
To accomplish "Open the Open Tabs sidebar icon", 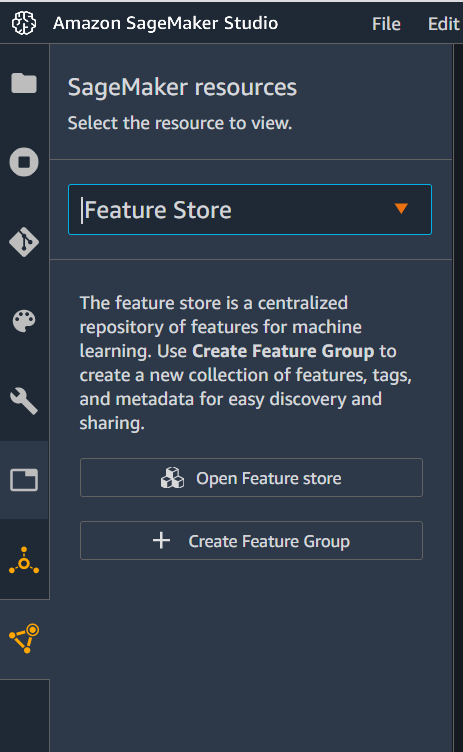I will [24, 480].
